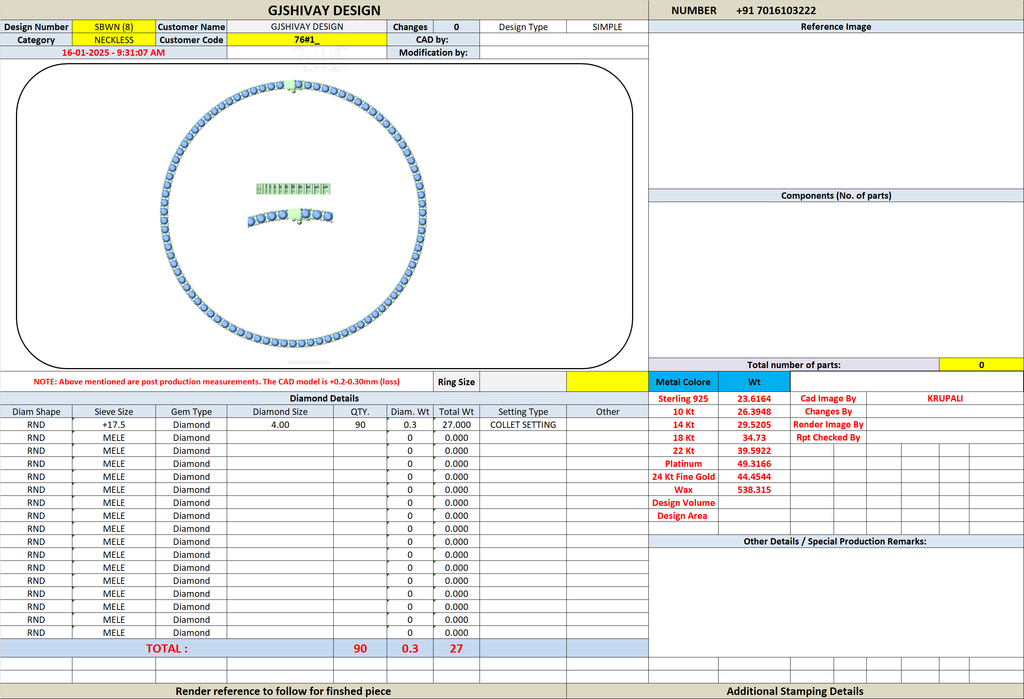Click the Design Area label
The width and height of the screenshot is (1024, 699).
683,516
